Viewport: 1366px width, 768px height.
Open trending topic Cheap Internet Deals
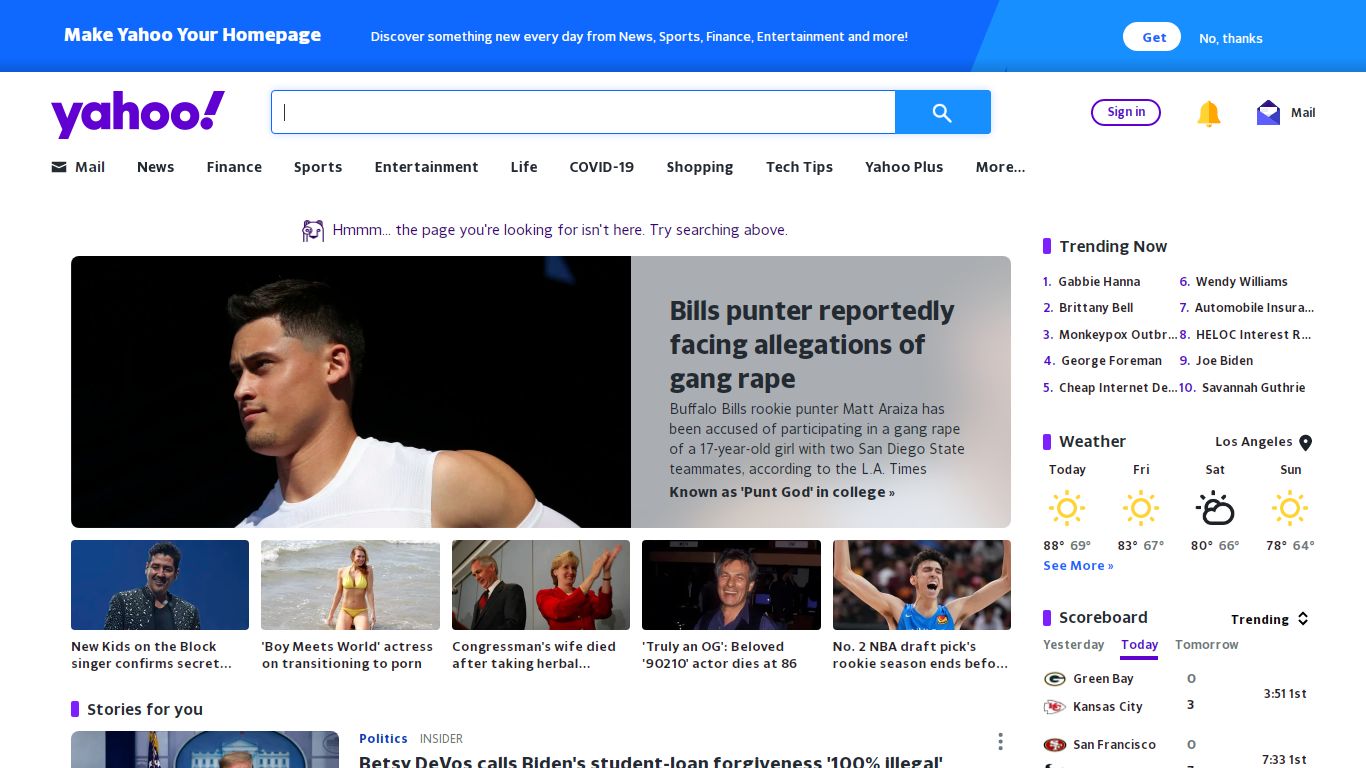point(1118,388)
